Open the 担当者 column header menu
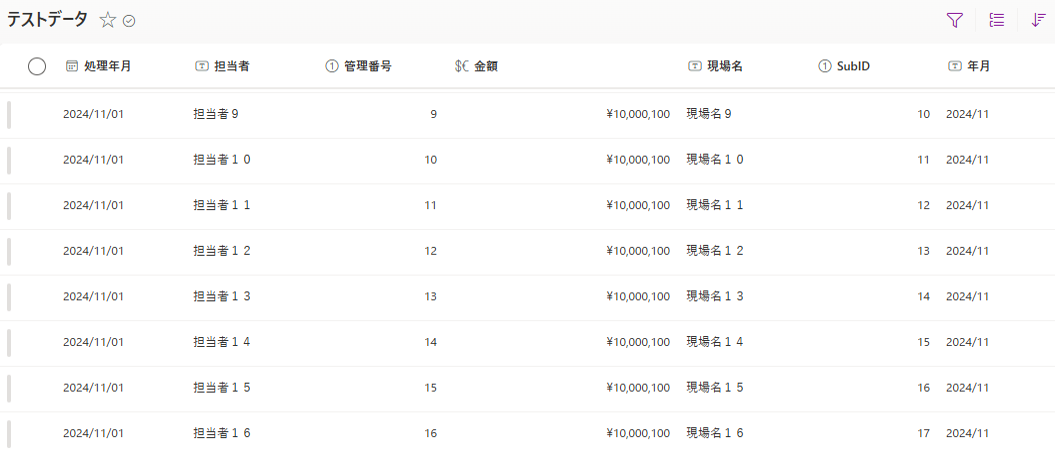The width and height of the screenshot is (1055, 457). 223,66
